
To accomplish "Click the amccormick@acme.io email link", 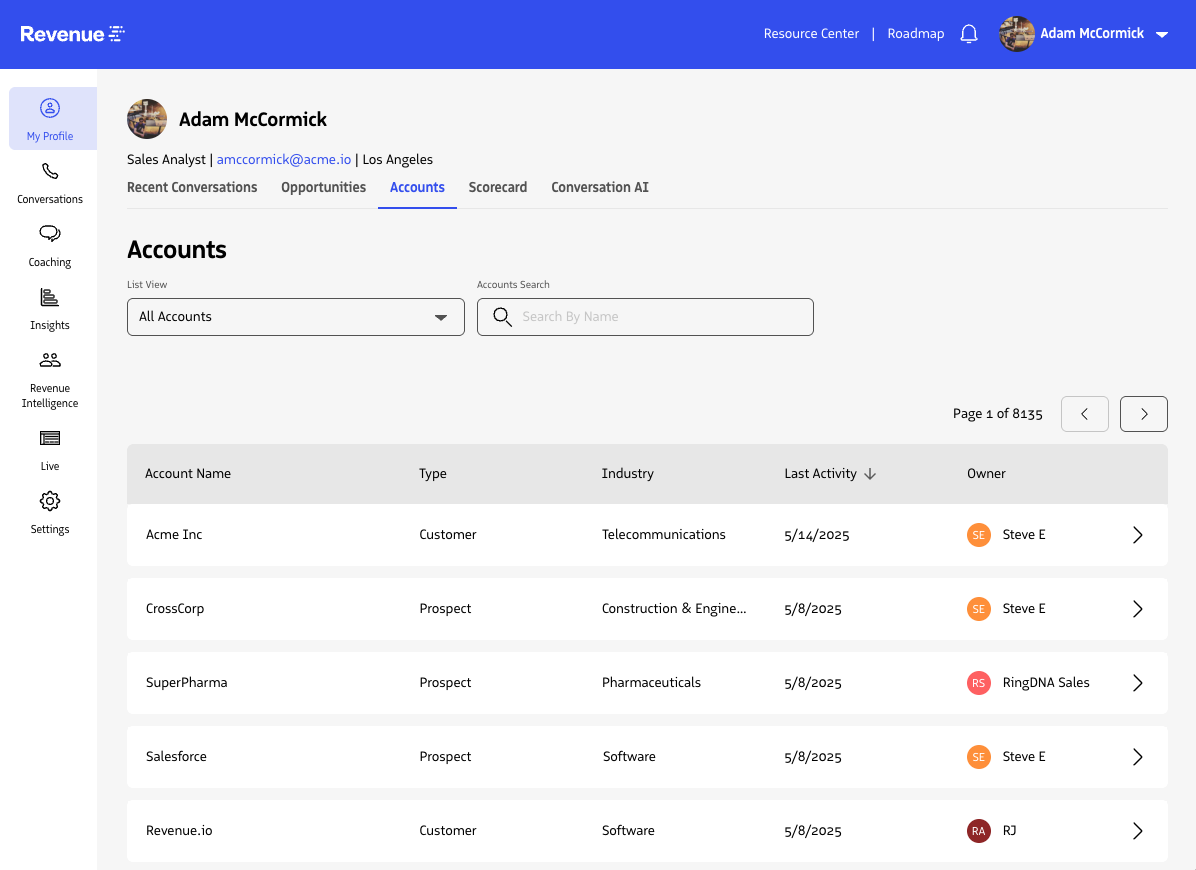I will (284, 159).
